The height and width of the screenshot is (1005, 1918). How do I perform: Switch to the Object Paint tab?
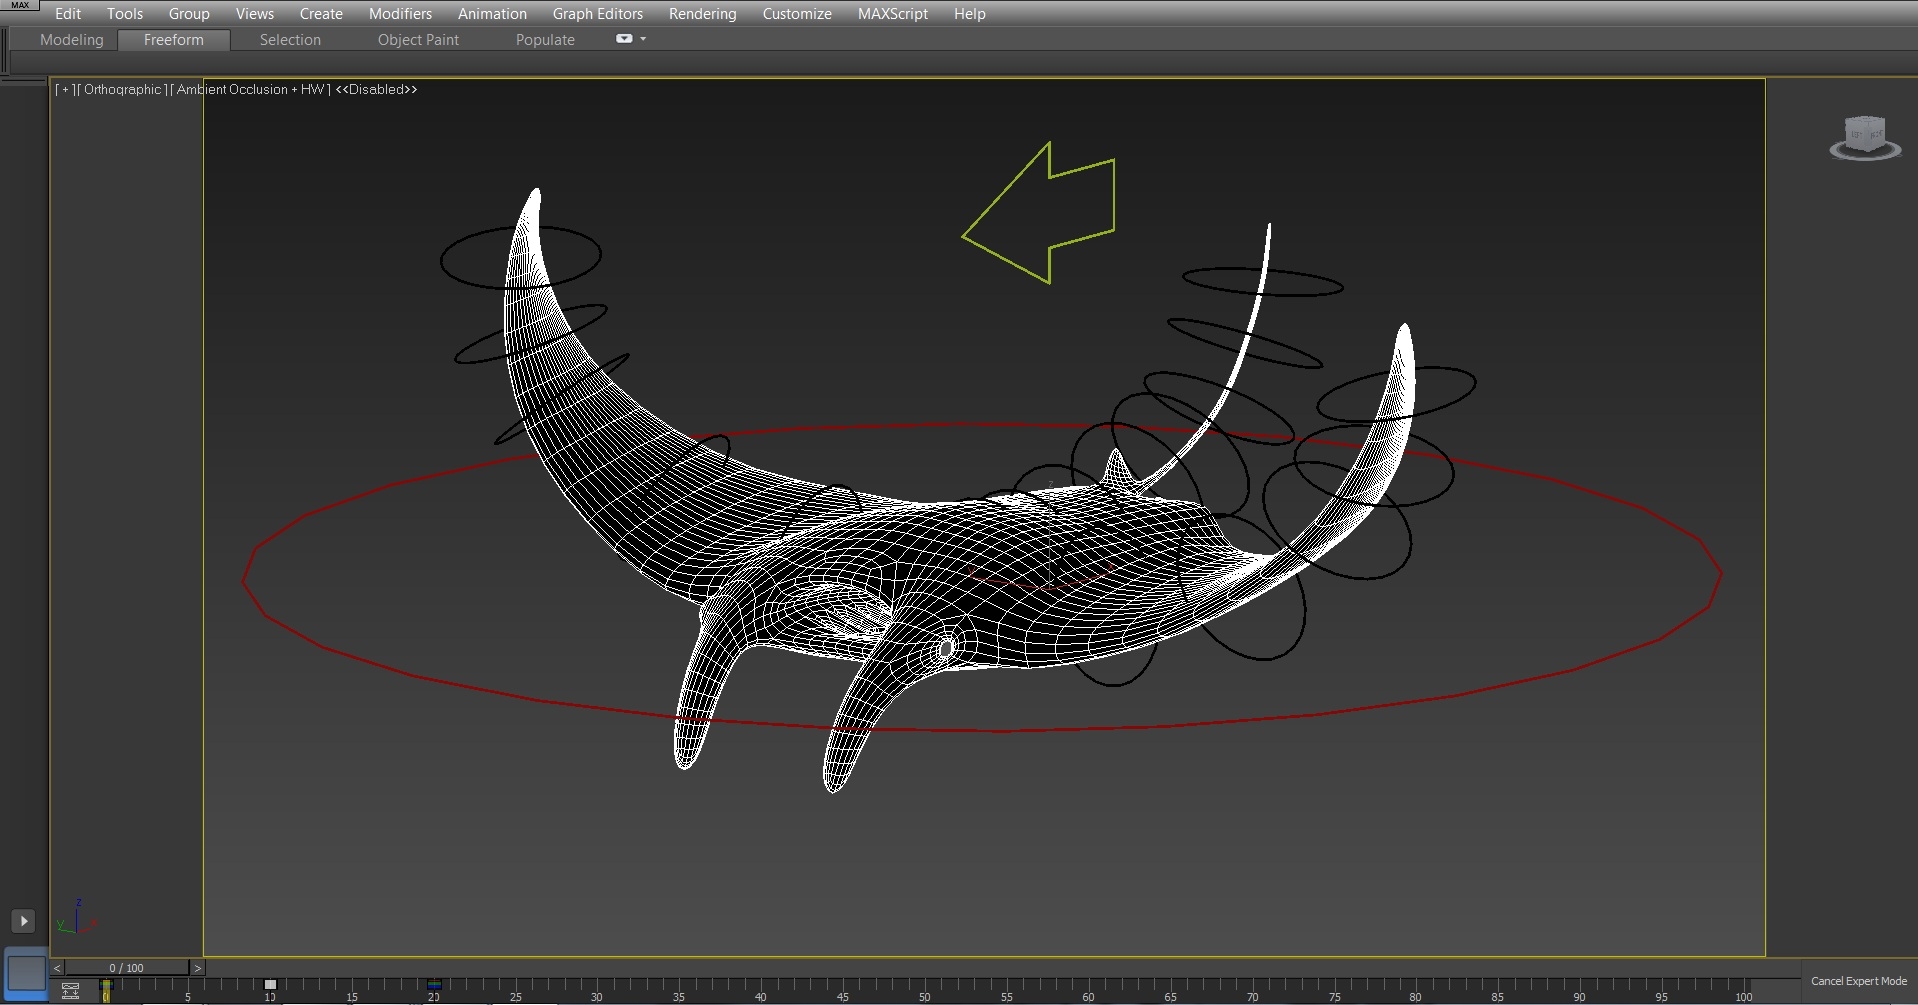click(417, 40)
